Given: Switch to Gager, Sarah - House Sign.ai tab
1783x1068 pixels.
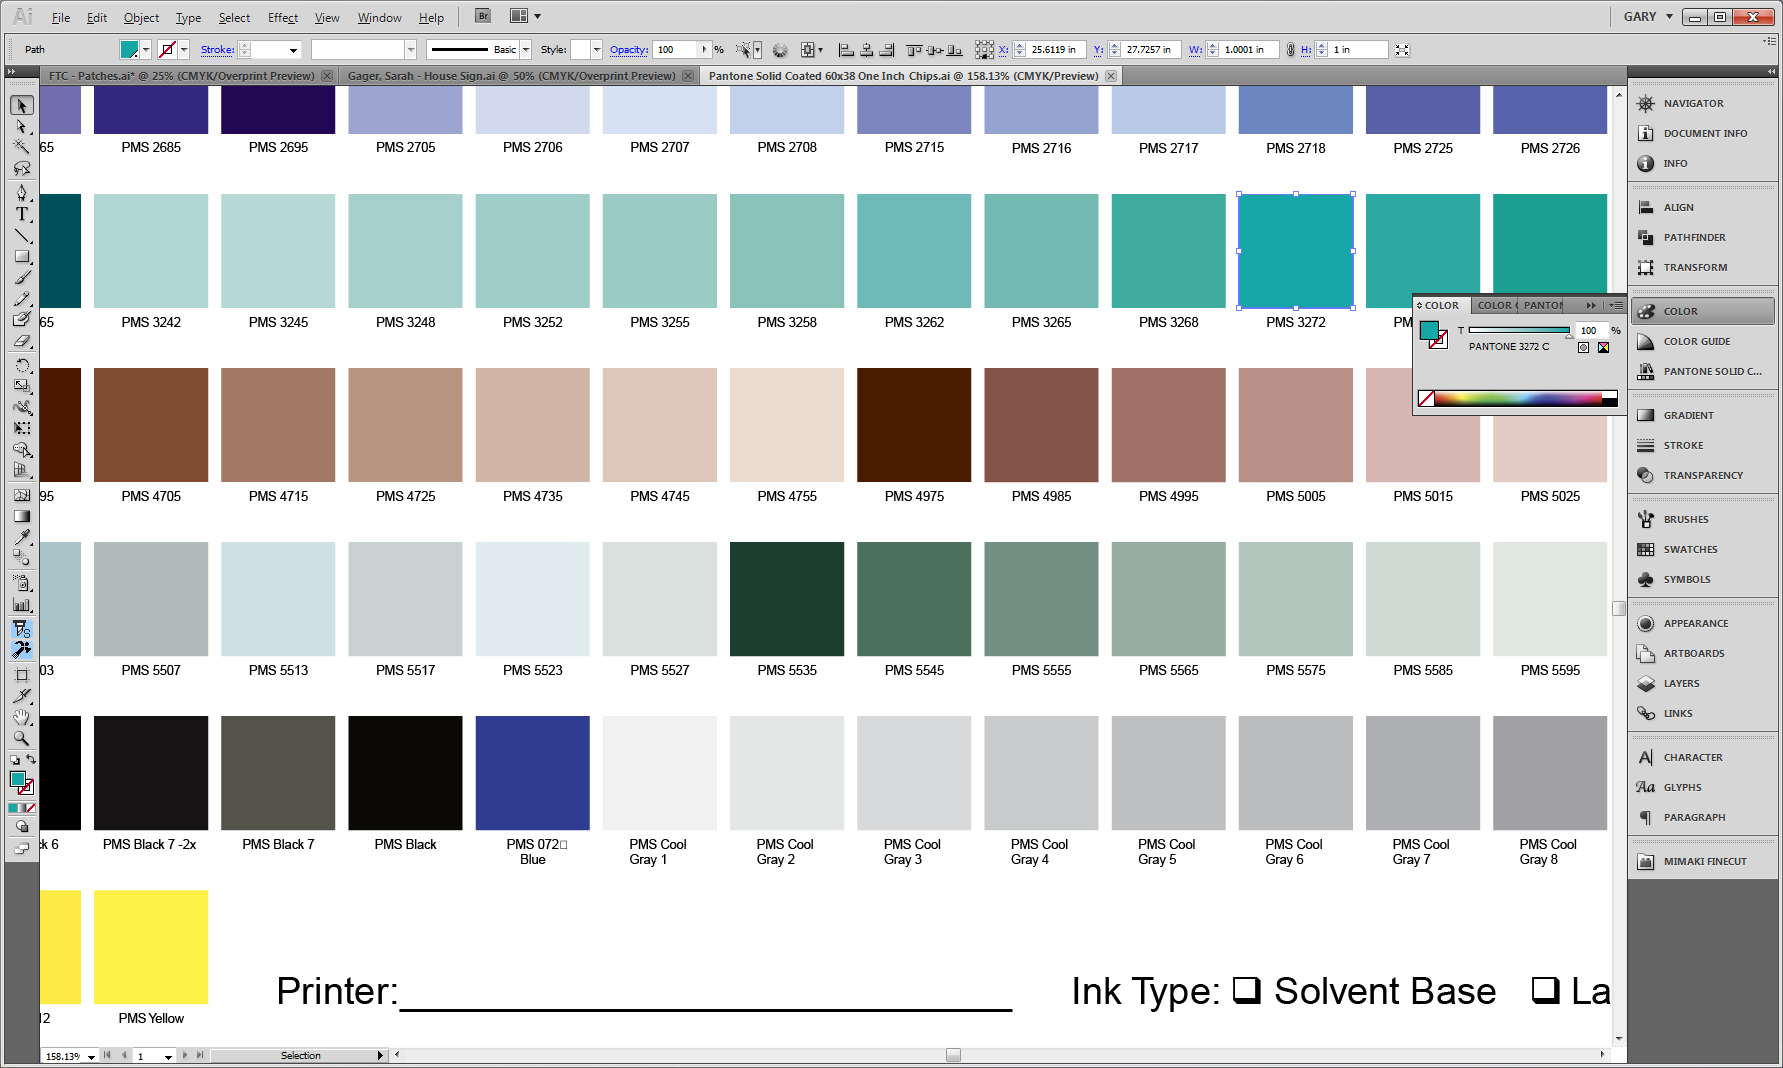Looking at the screenshot, I should [511, 75].
